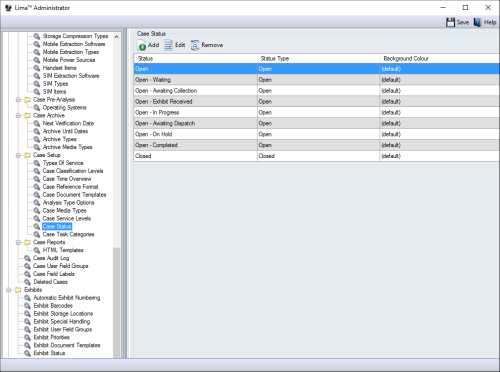Open Exhibit Storage Locations tree item
This screenshot has width=500, height=372.
click(63, 314)
